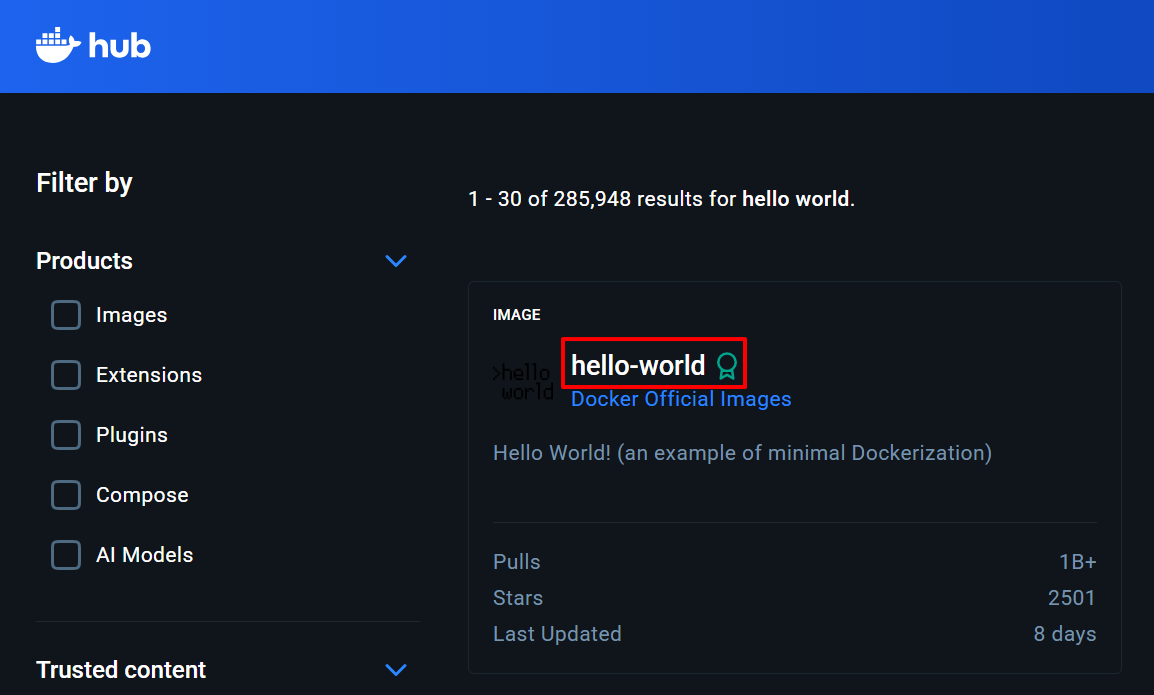The width and height of the screenshot is (1154, 695).
Task: Click the 8 days last updated value
Action: (x=1065, y=634)
